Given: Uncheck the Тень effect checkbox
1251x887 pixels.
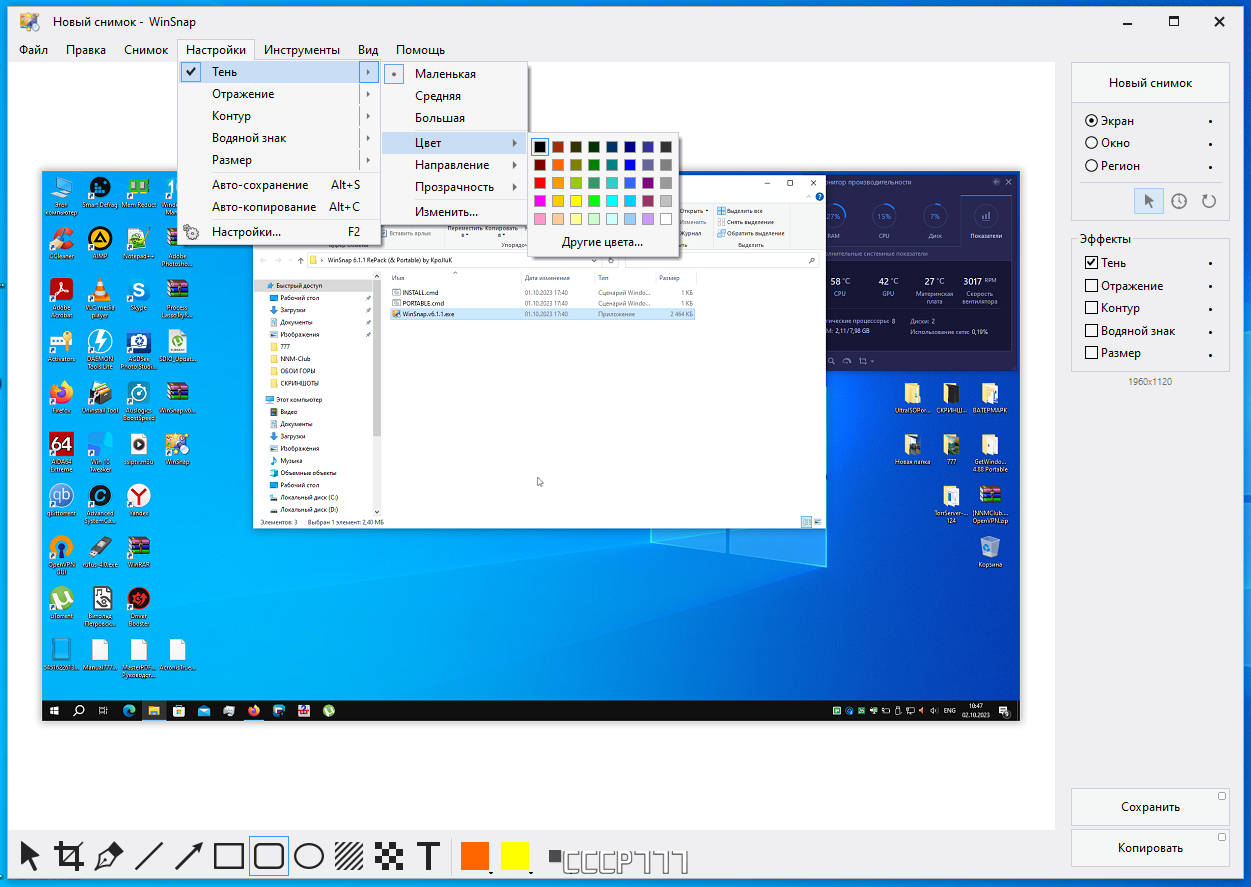Looking at the screenshot, I should (1092, 263).
